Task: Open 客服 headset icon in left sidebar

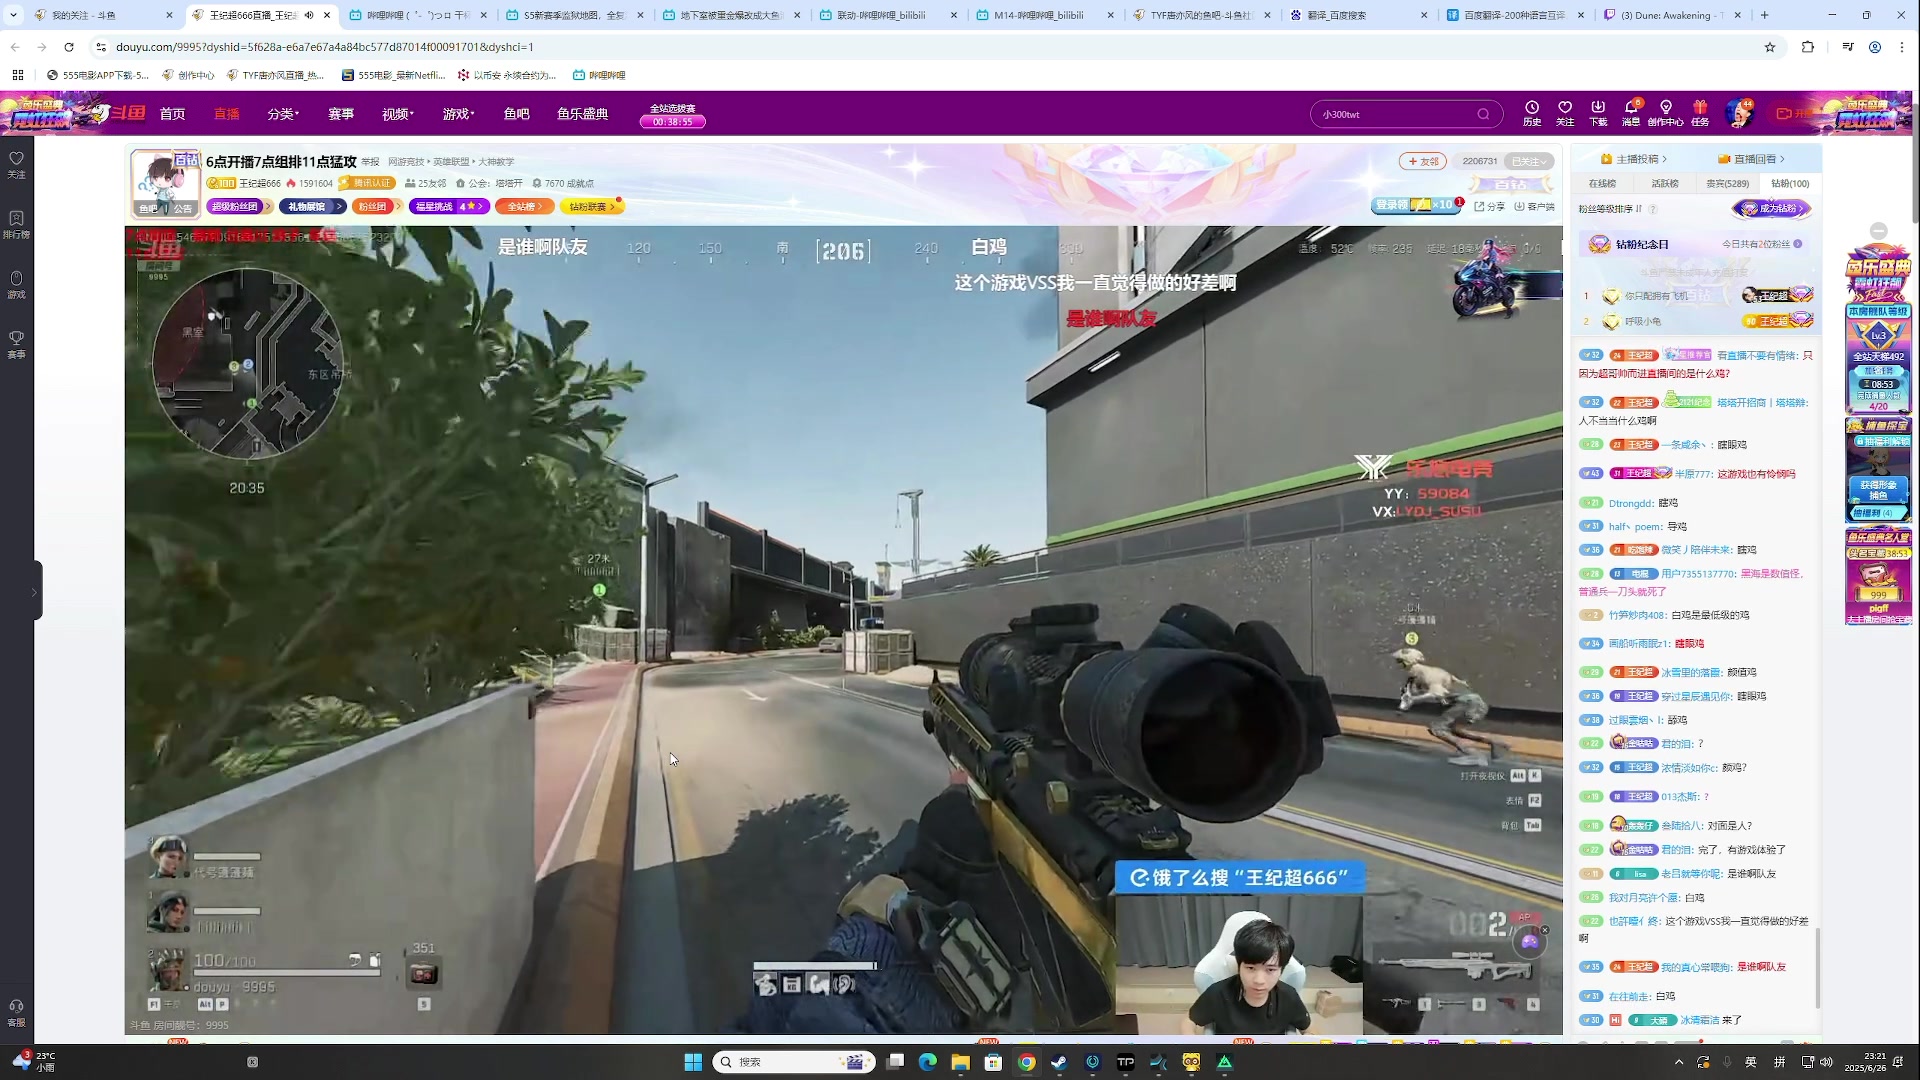Action: pyautogui.click(x=16, y=1013)
